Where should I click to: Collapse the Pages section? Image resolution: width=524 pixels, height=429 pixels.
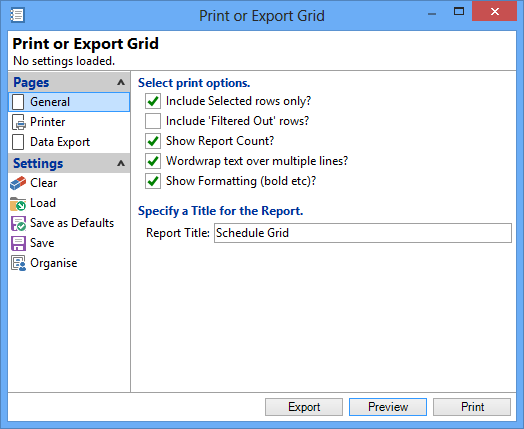[x=121, y=82]
